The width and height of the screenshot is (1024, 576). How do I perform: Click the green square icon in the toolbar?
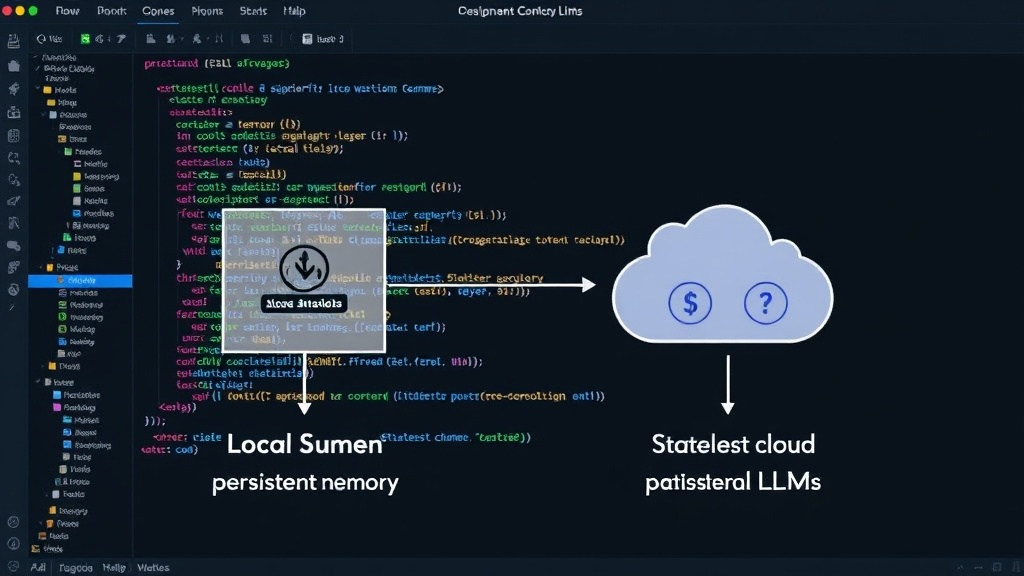85,39
